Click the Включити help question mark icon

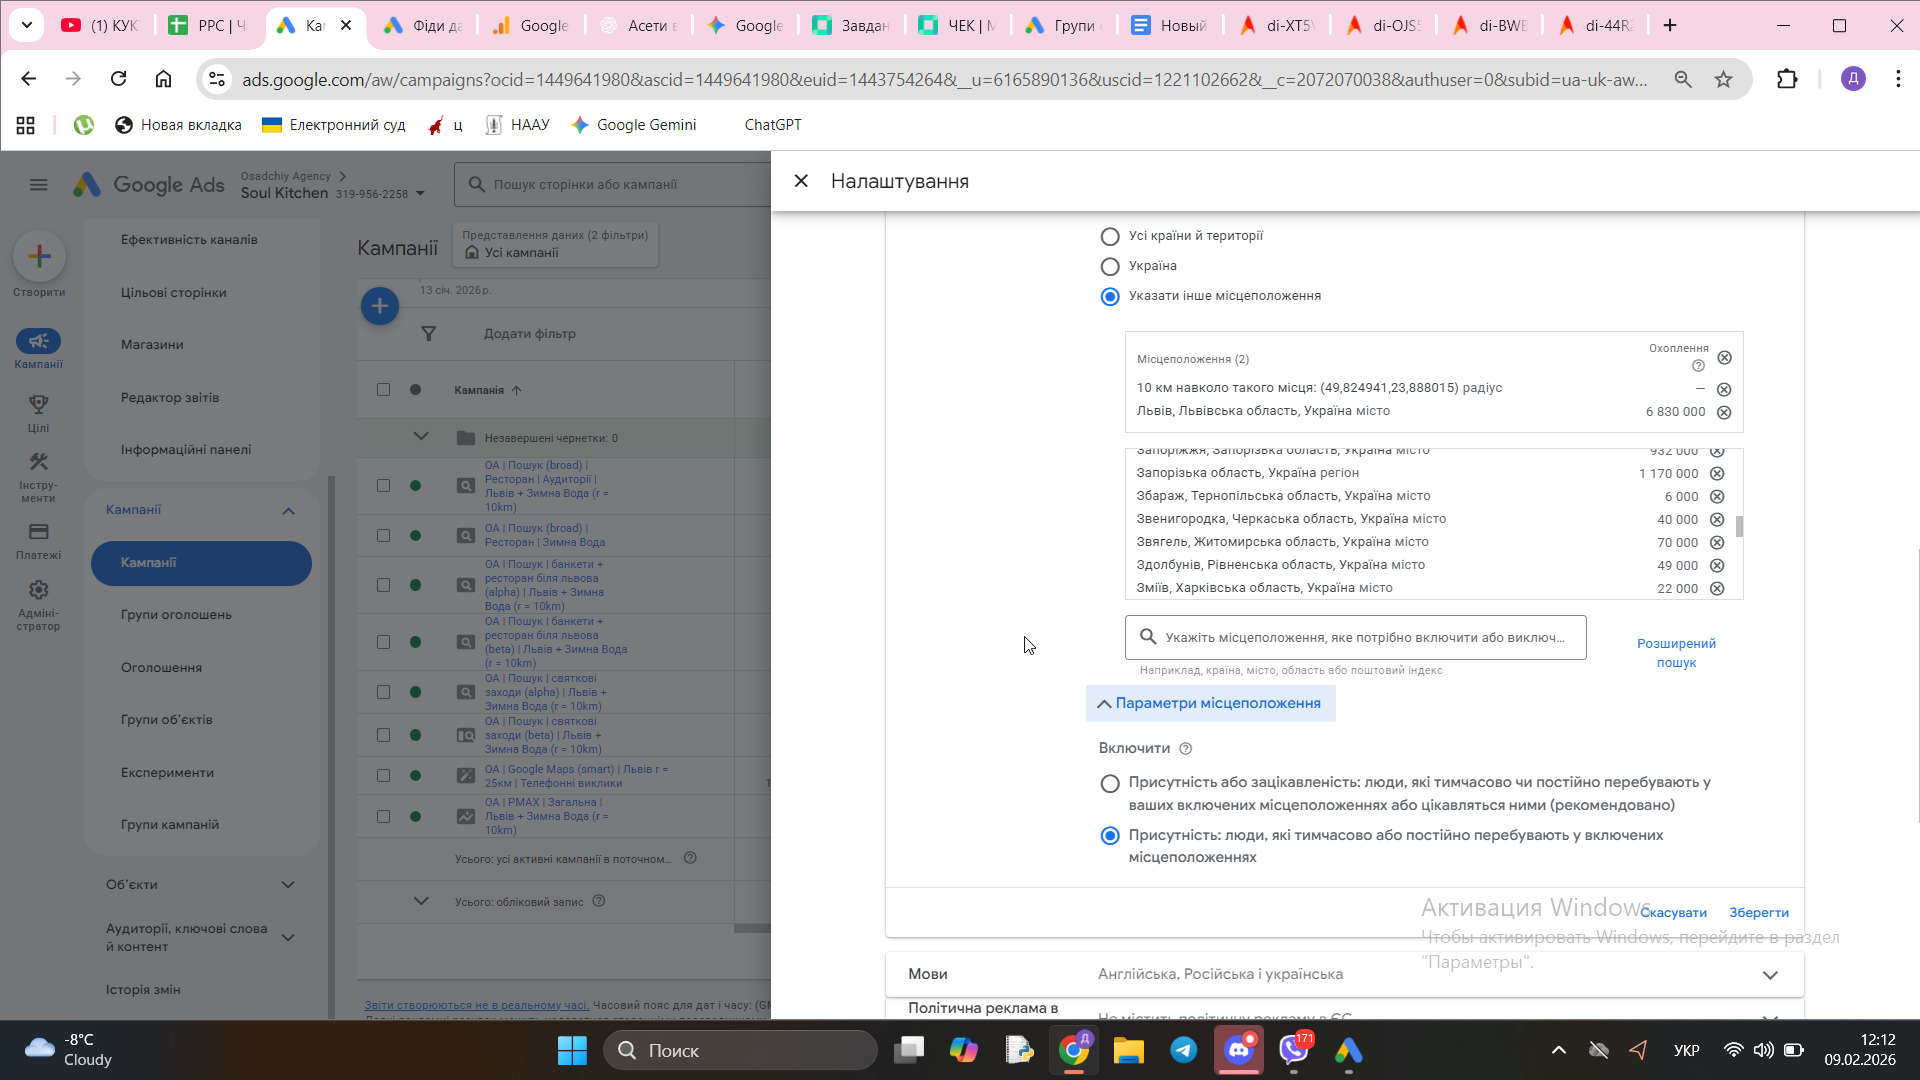1186,749
